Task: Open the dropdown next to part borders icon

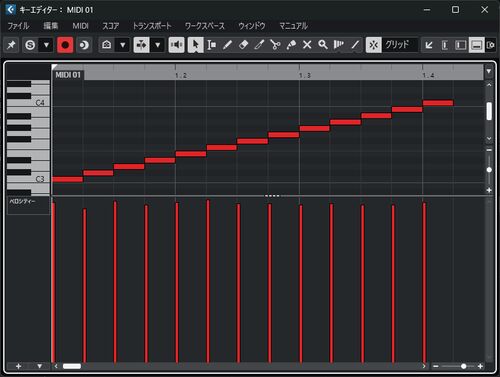Action: (123, 45)
